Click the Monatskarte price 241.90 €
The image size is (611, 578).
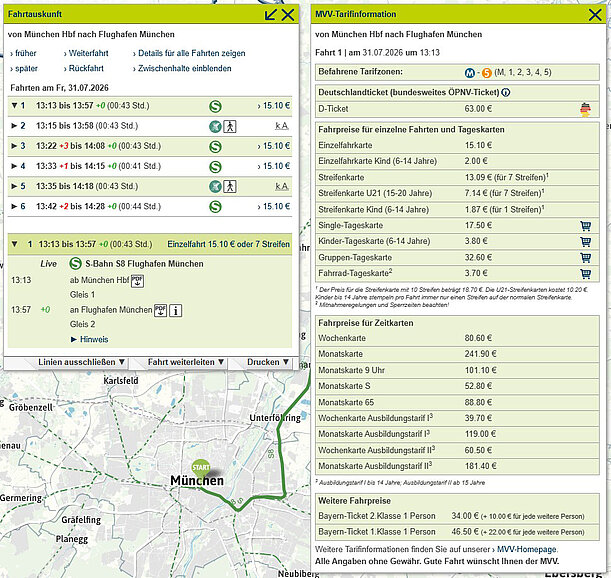tap(480, 354)
